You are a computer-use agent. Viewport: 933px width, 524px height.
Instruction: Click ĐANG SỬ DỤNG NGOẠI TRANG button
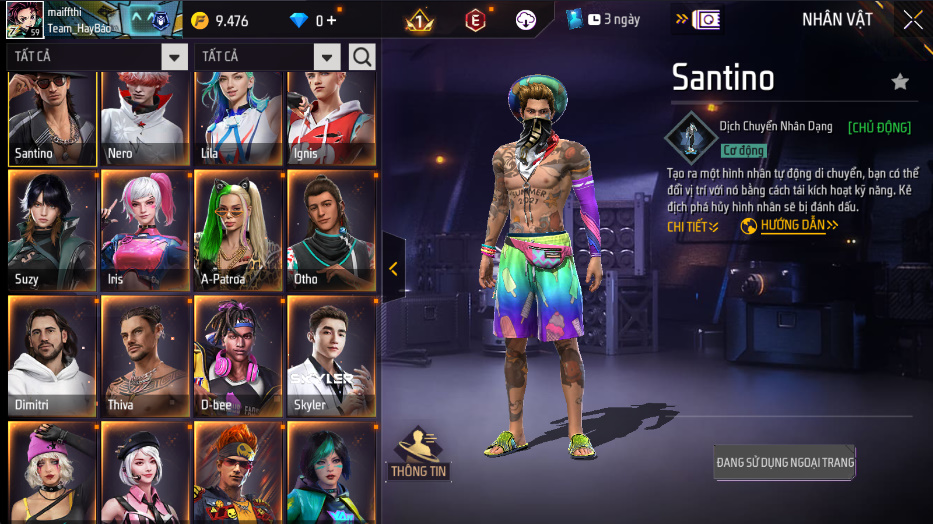[785, 462]
